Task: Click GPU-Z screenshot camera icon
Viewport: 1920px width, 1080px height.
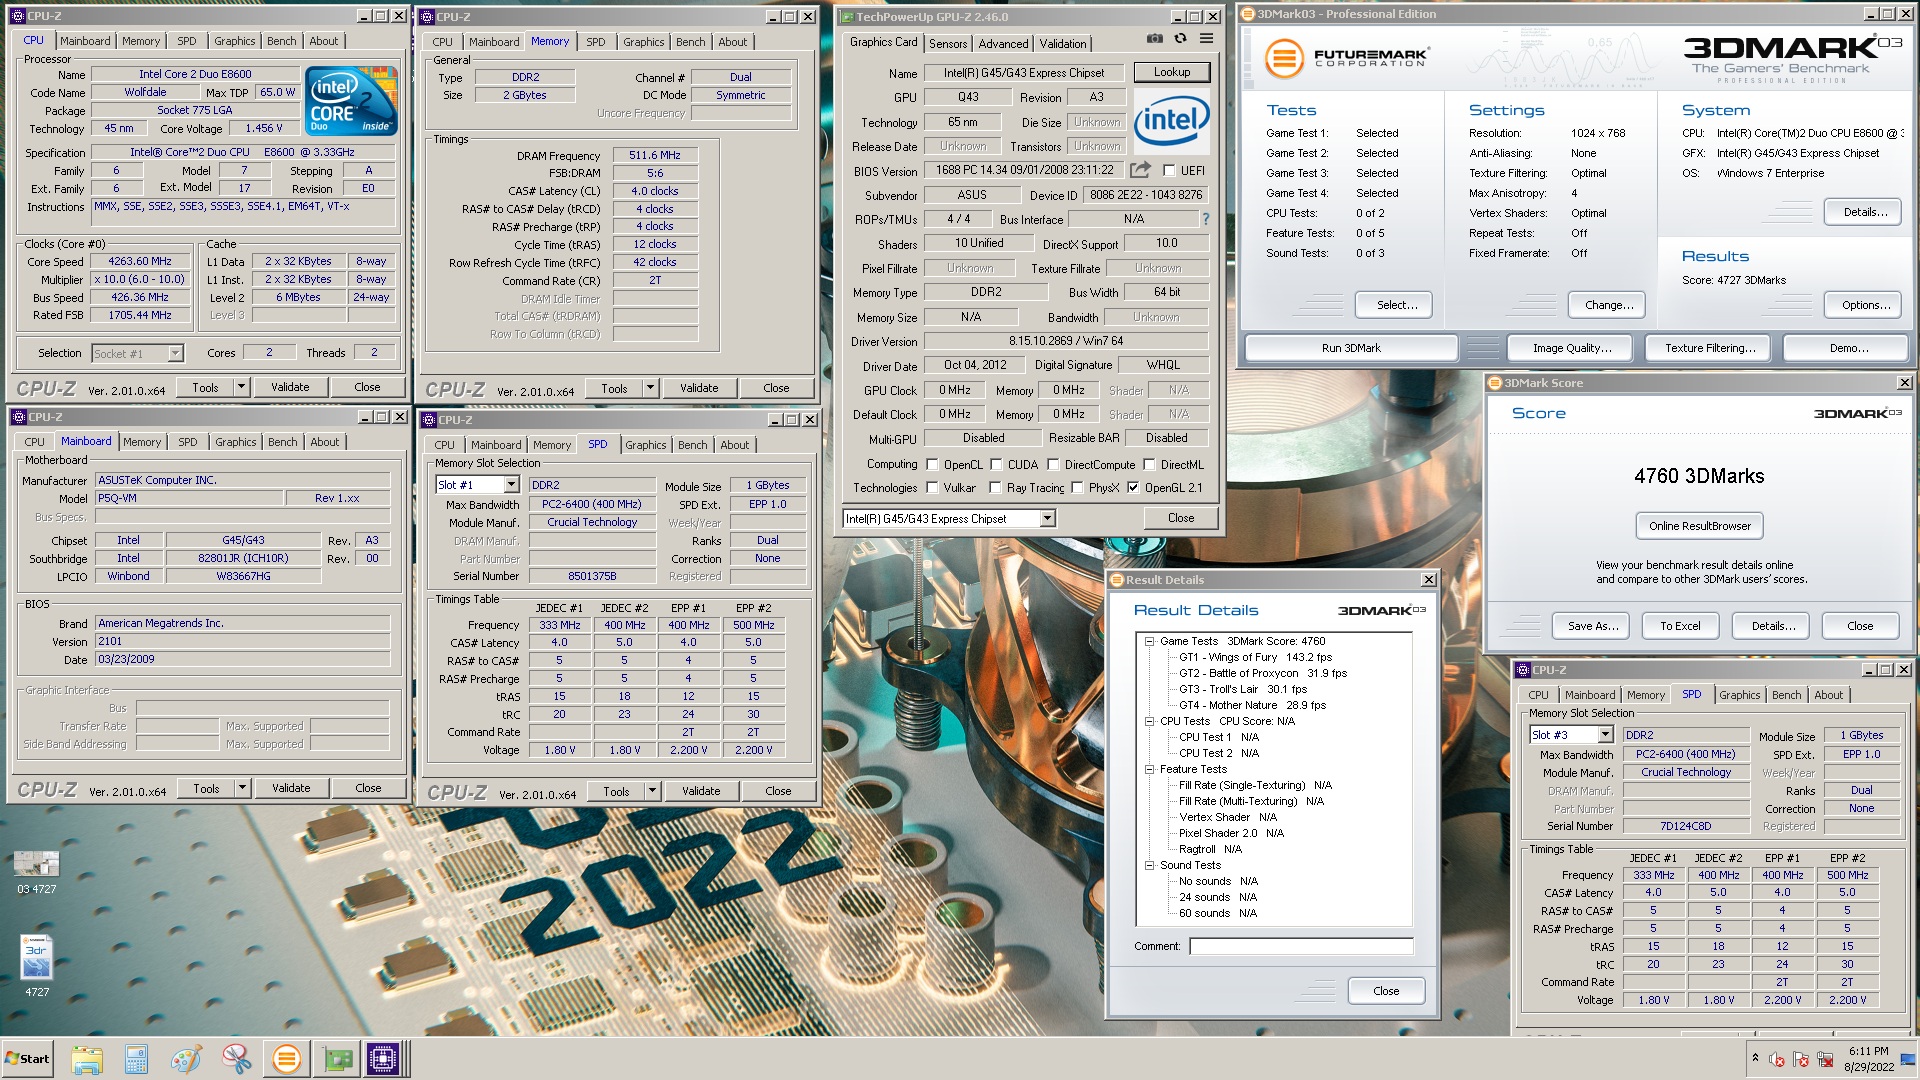Action: 1155,39
